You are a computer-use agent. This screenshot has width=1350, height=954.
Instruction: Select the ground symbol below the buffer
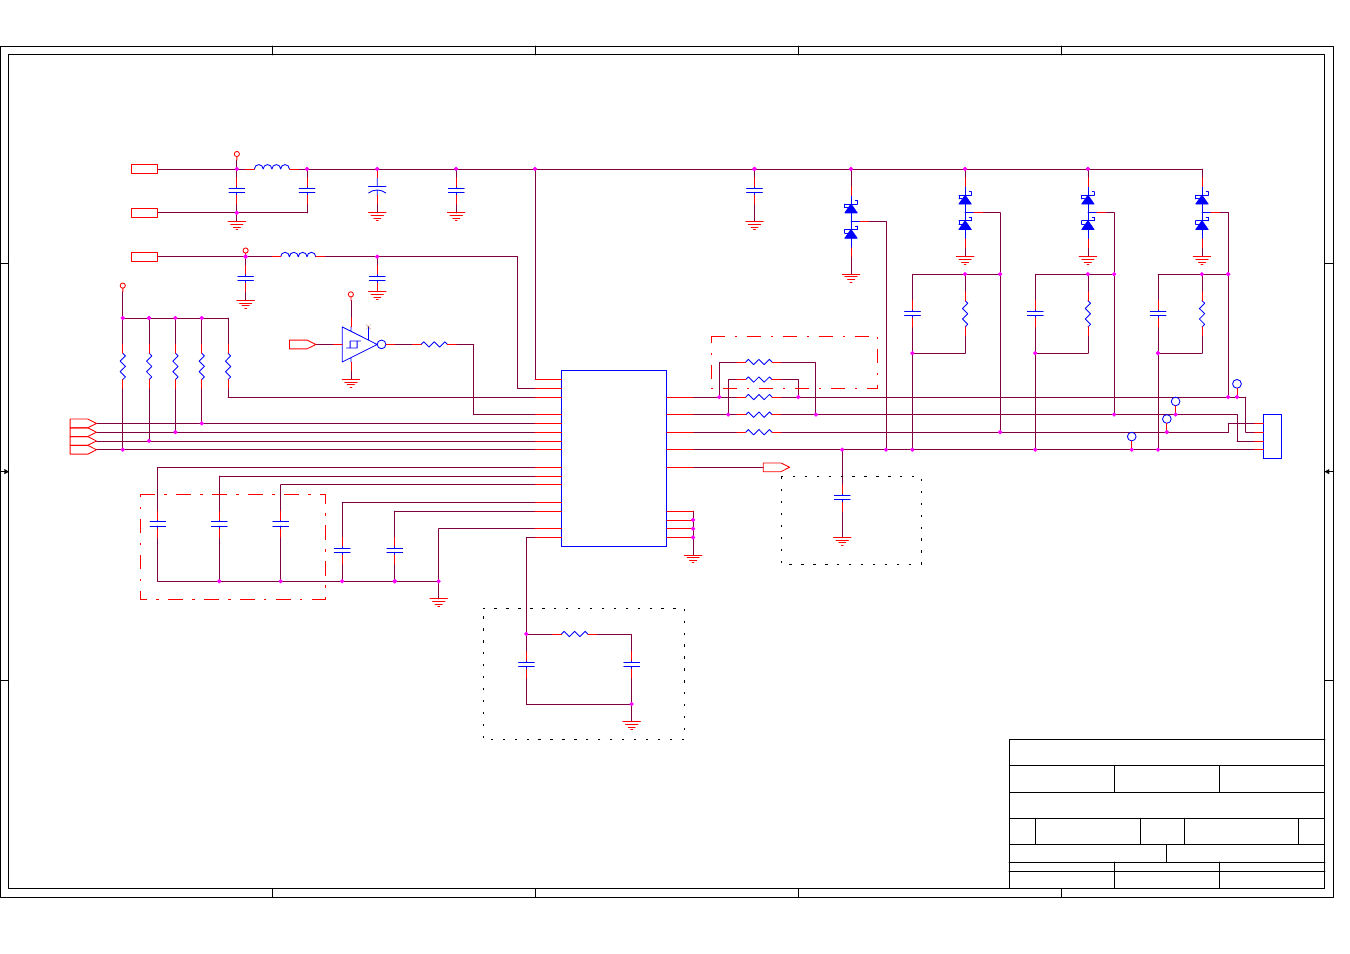[x=350, y=383]
